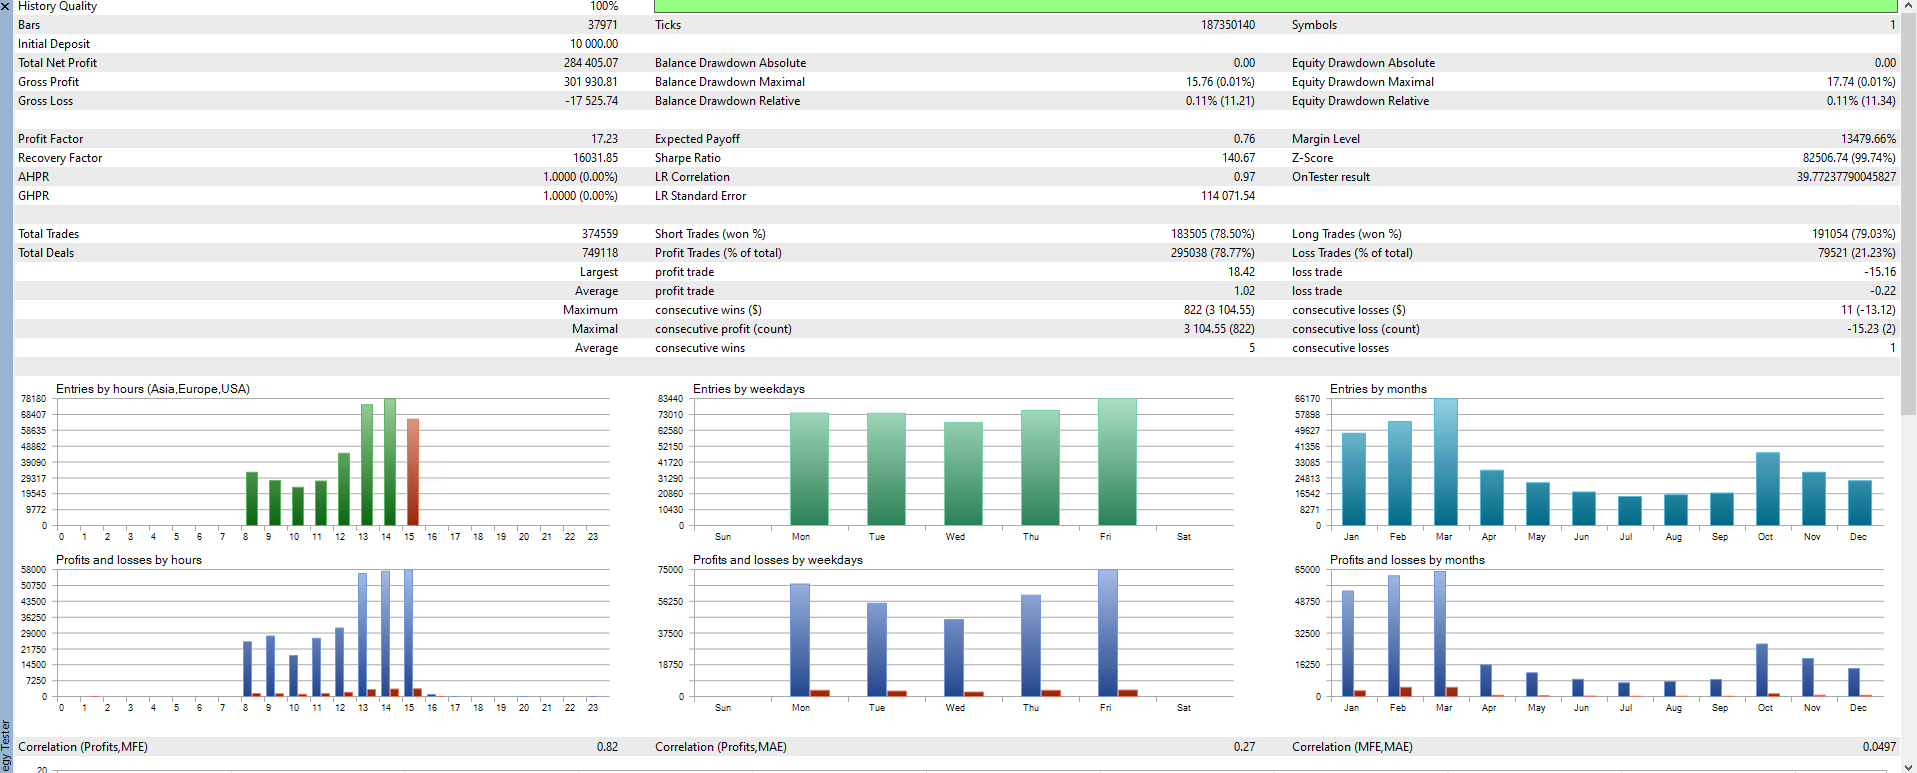
Task: Select the Total Net Profit value 284 405.07
Action: (x=590, y=63)
